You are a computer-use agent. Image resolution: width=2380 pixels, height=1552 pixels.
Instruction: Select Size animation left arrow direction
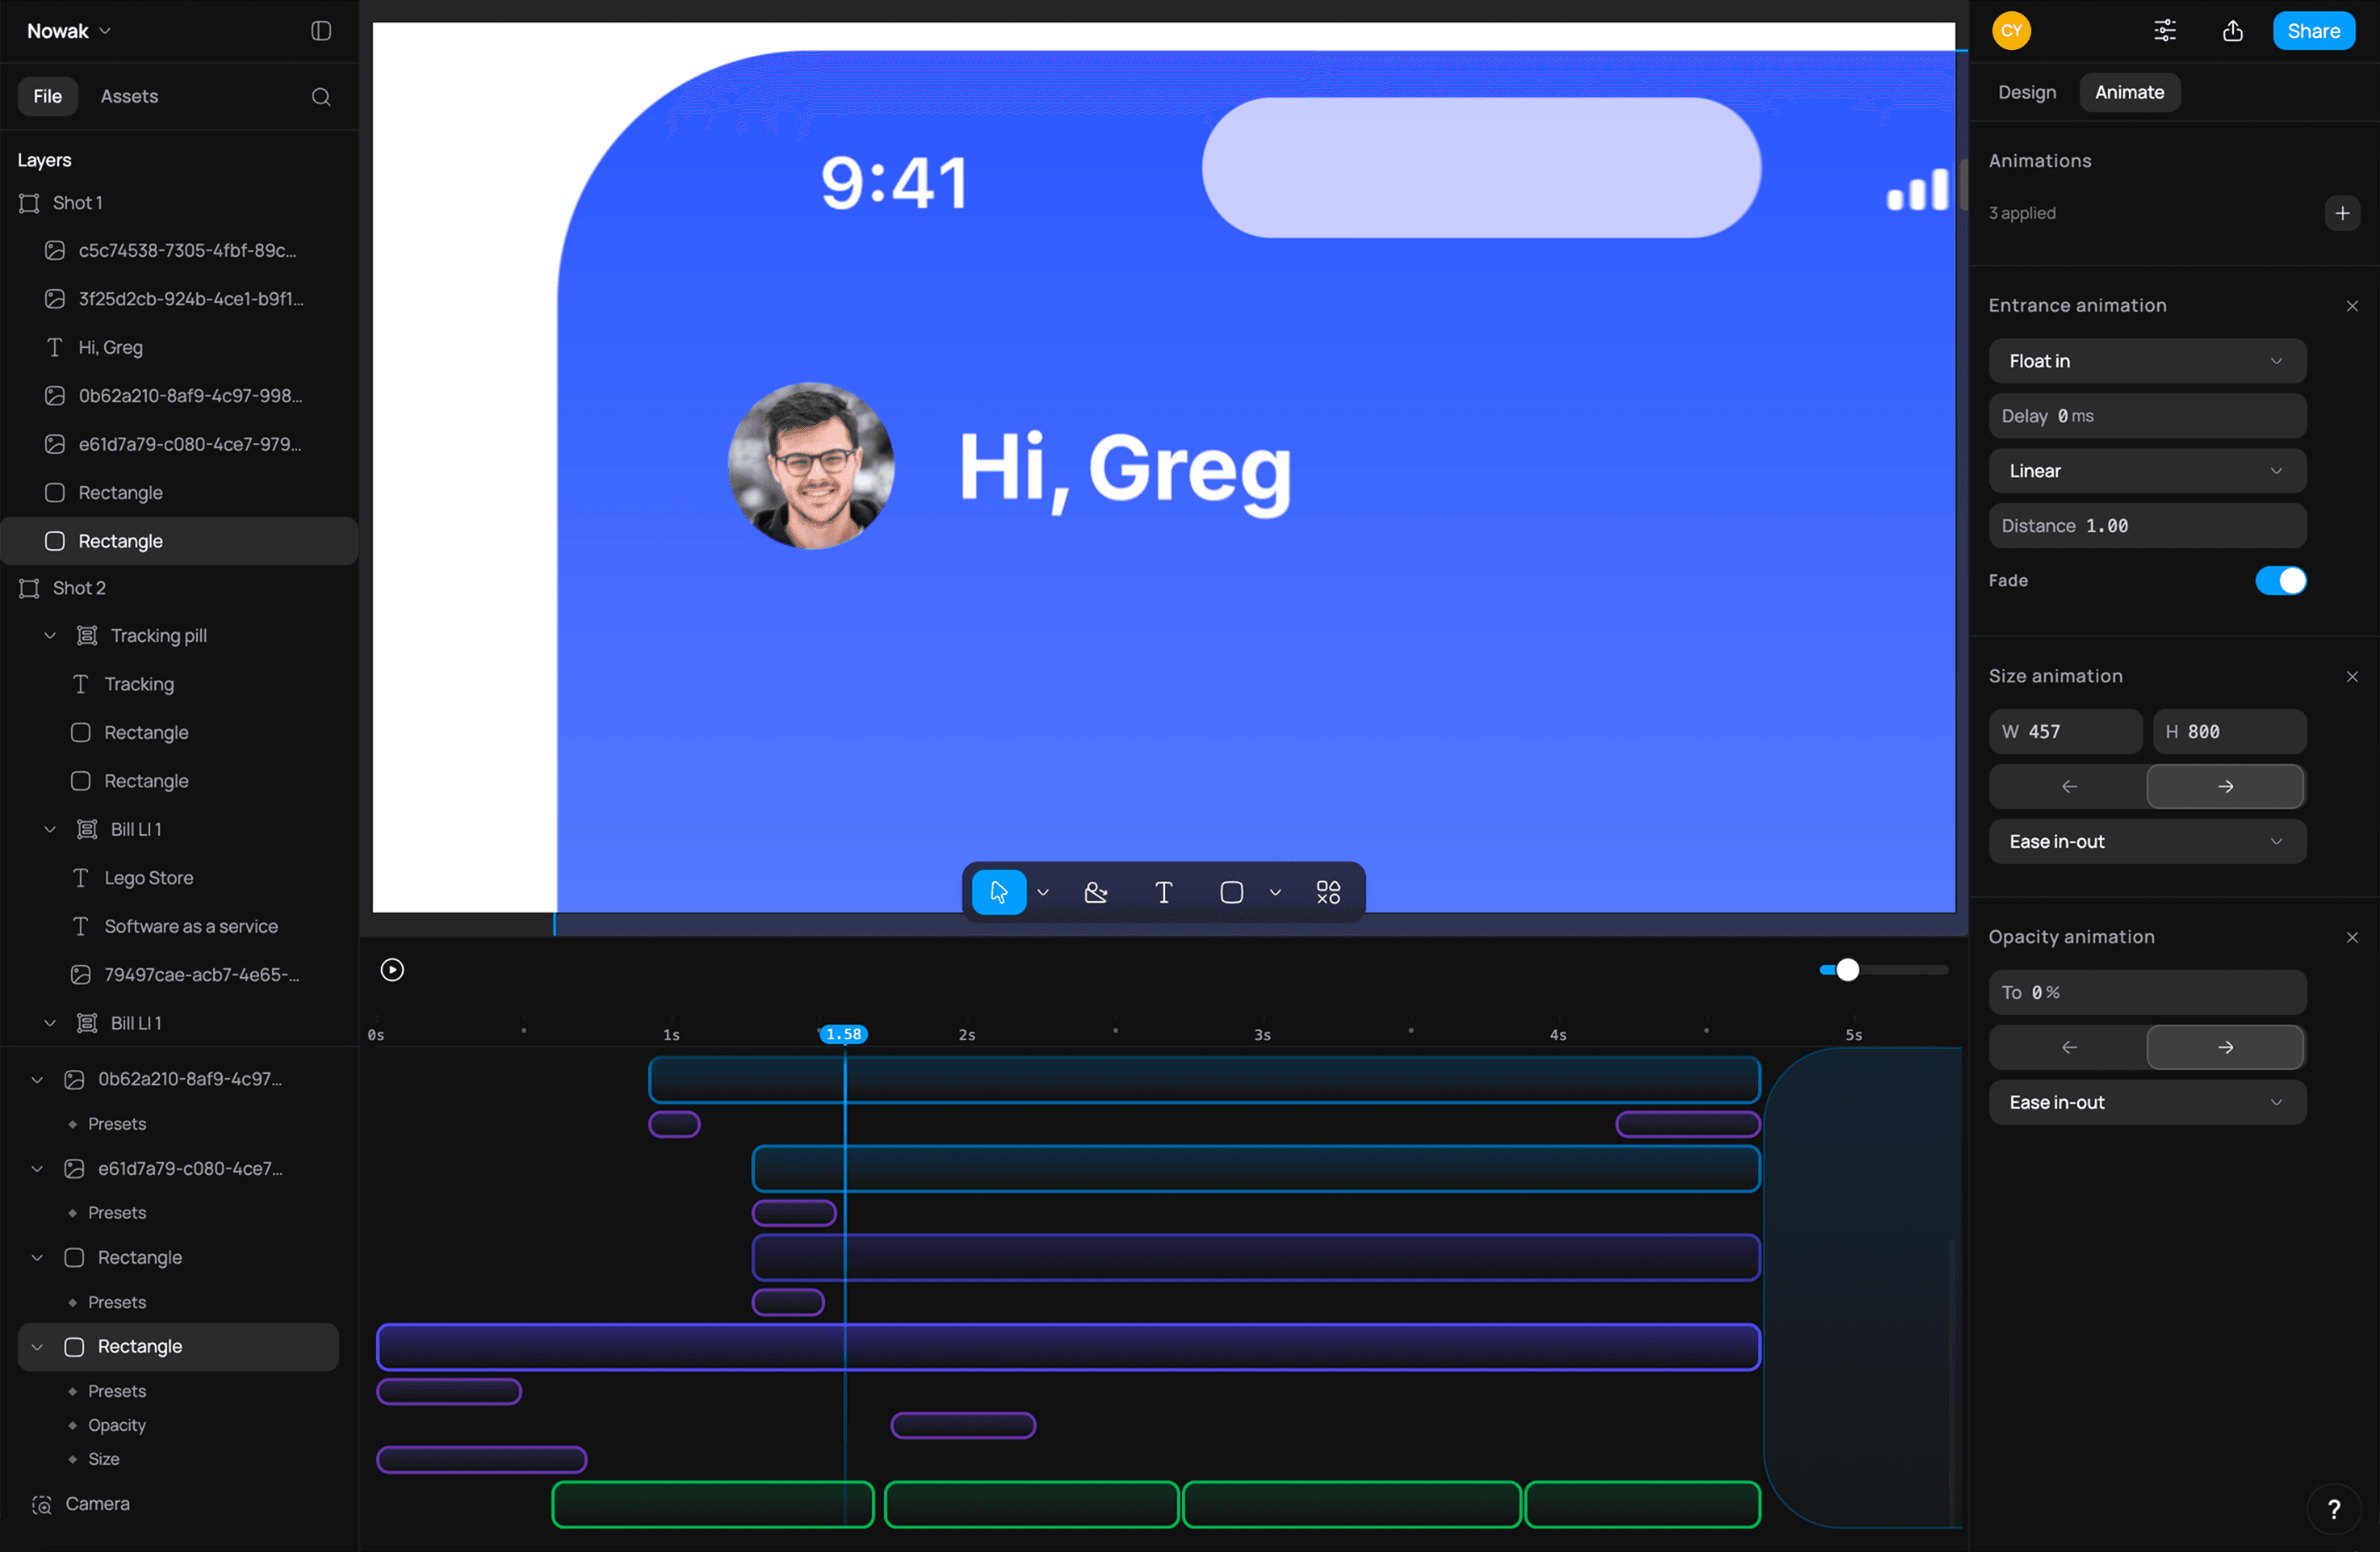(x=2068, y=786)
